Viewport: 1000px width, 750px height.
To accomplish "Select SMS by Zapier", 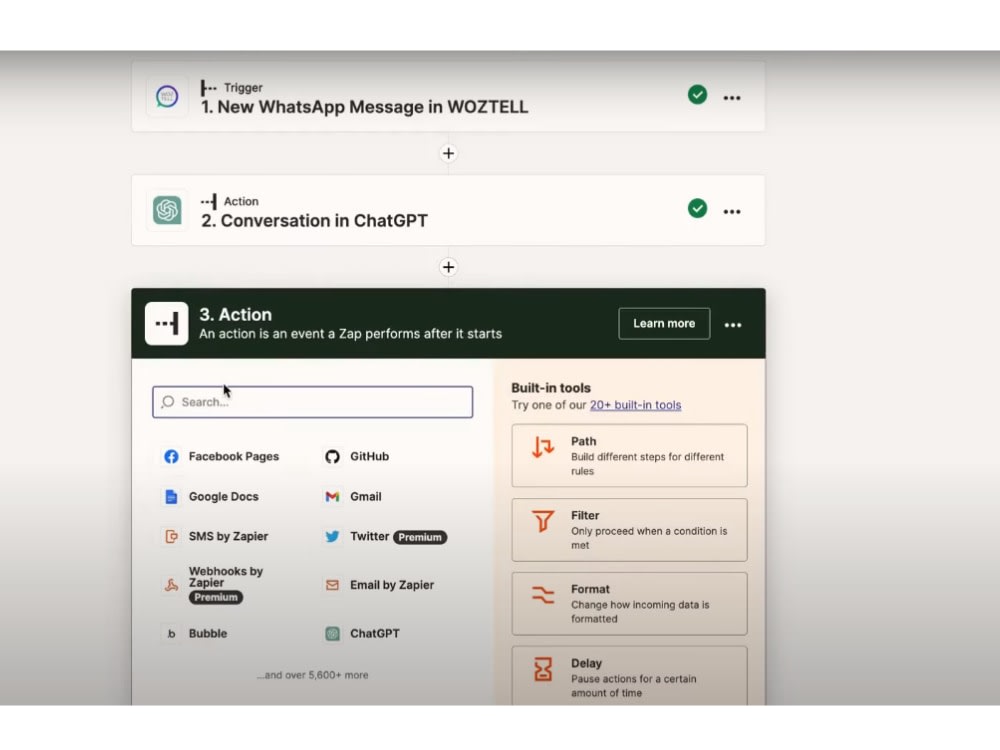I will tap(227, 536).
